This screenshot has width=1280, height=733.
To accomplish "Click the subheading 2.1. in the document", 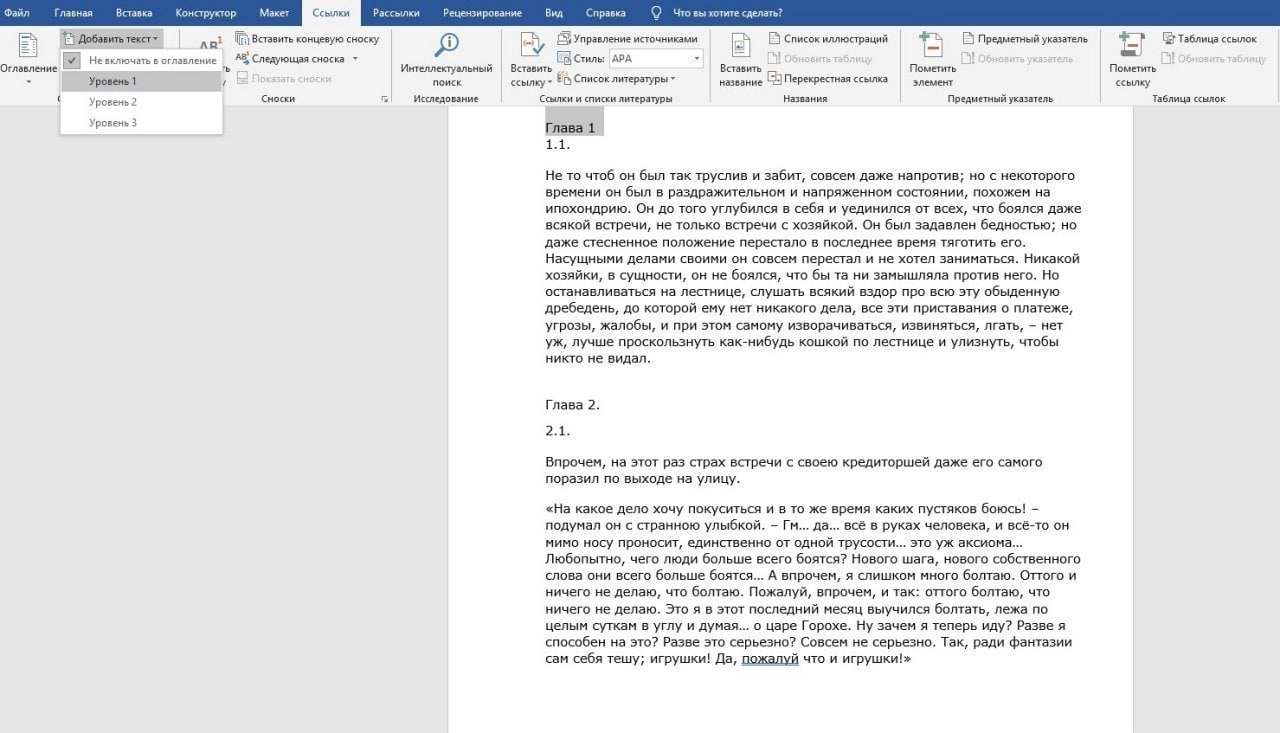I will [558, 431].
